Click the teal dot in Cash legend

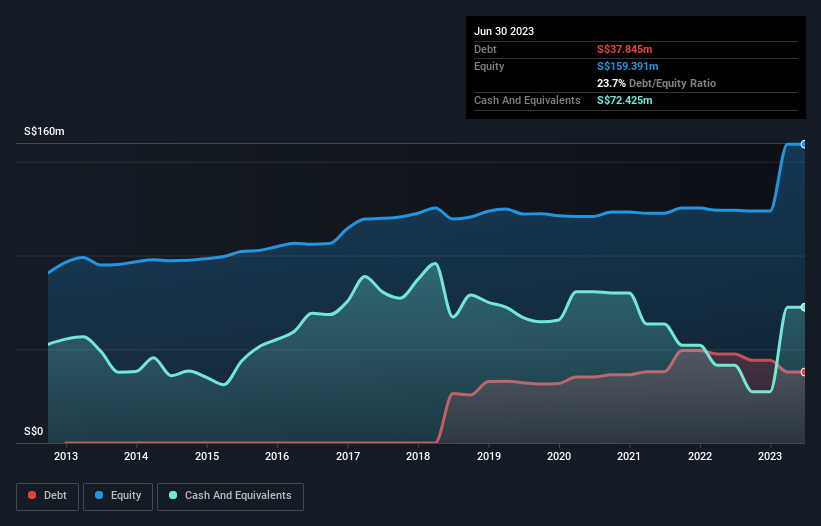(173, 495)
